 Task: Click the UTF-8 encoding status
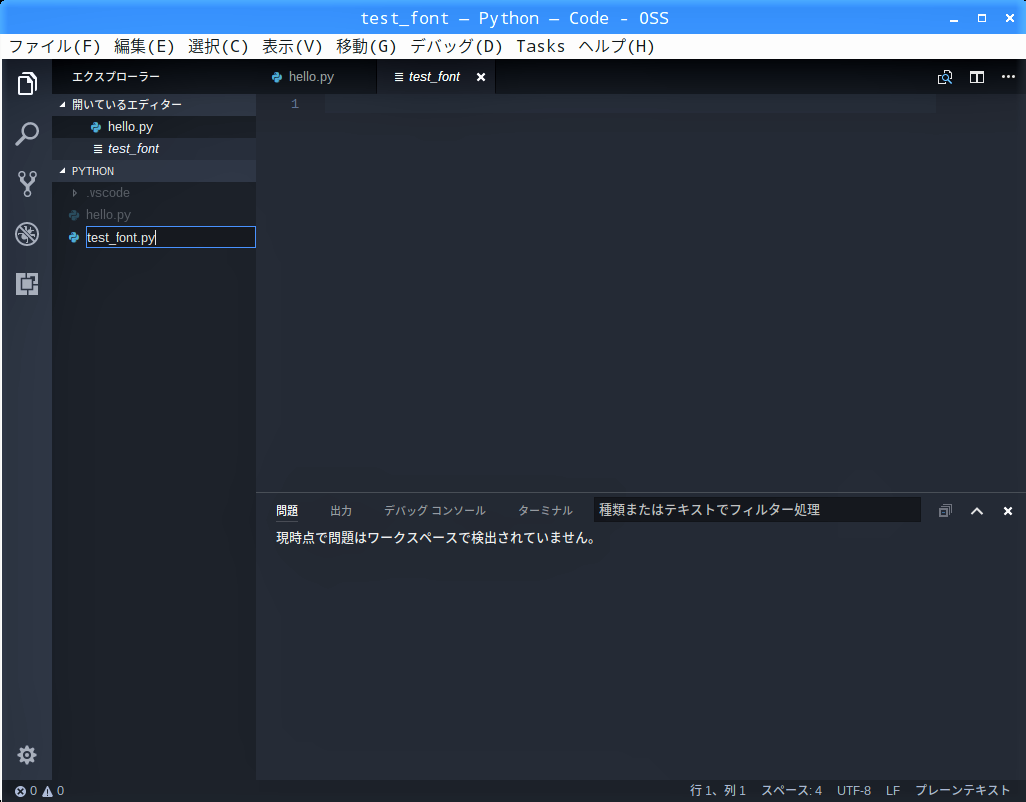(x=853, y=791)
